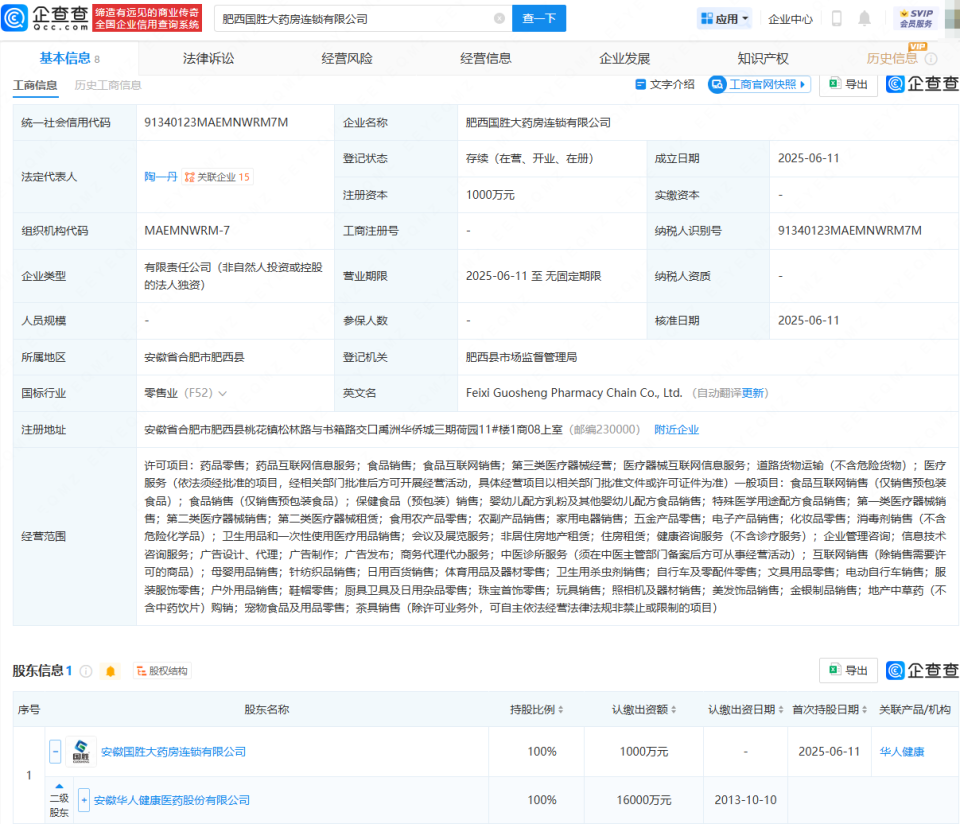Select the 工商信息 sub-tab

click(36, 85)
